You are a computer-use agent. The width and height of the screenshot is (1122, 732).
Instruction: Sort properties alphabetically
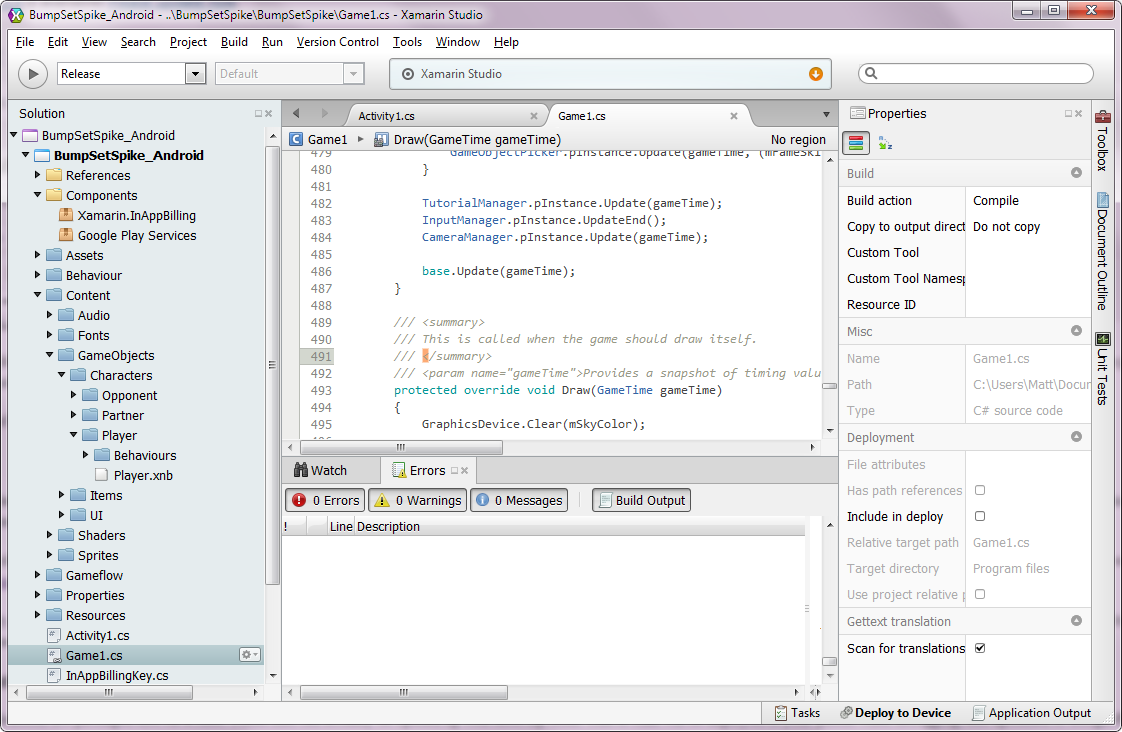click(885, 143)
